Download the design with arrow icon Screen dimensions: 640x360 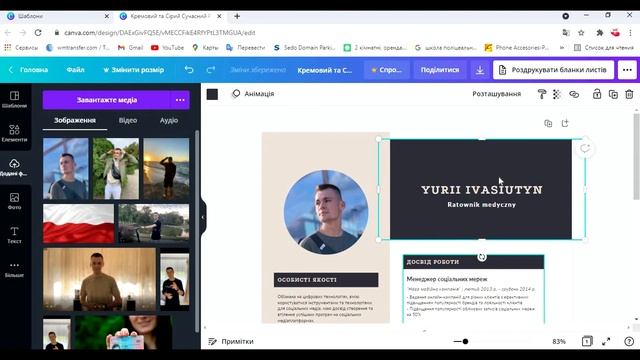click(480, 70)
